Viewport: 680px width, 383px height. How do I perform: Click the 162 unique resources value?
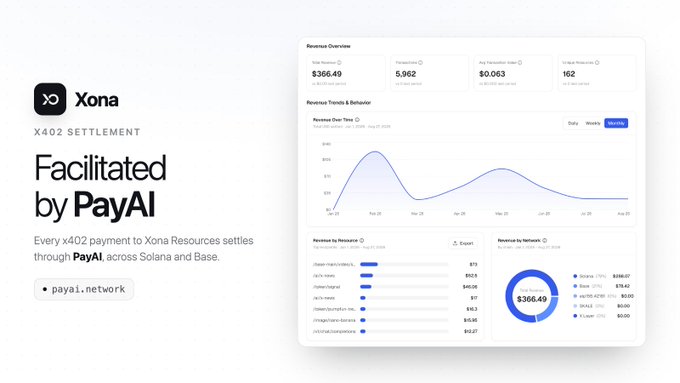click(x=569, y=74)
